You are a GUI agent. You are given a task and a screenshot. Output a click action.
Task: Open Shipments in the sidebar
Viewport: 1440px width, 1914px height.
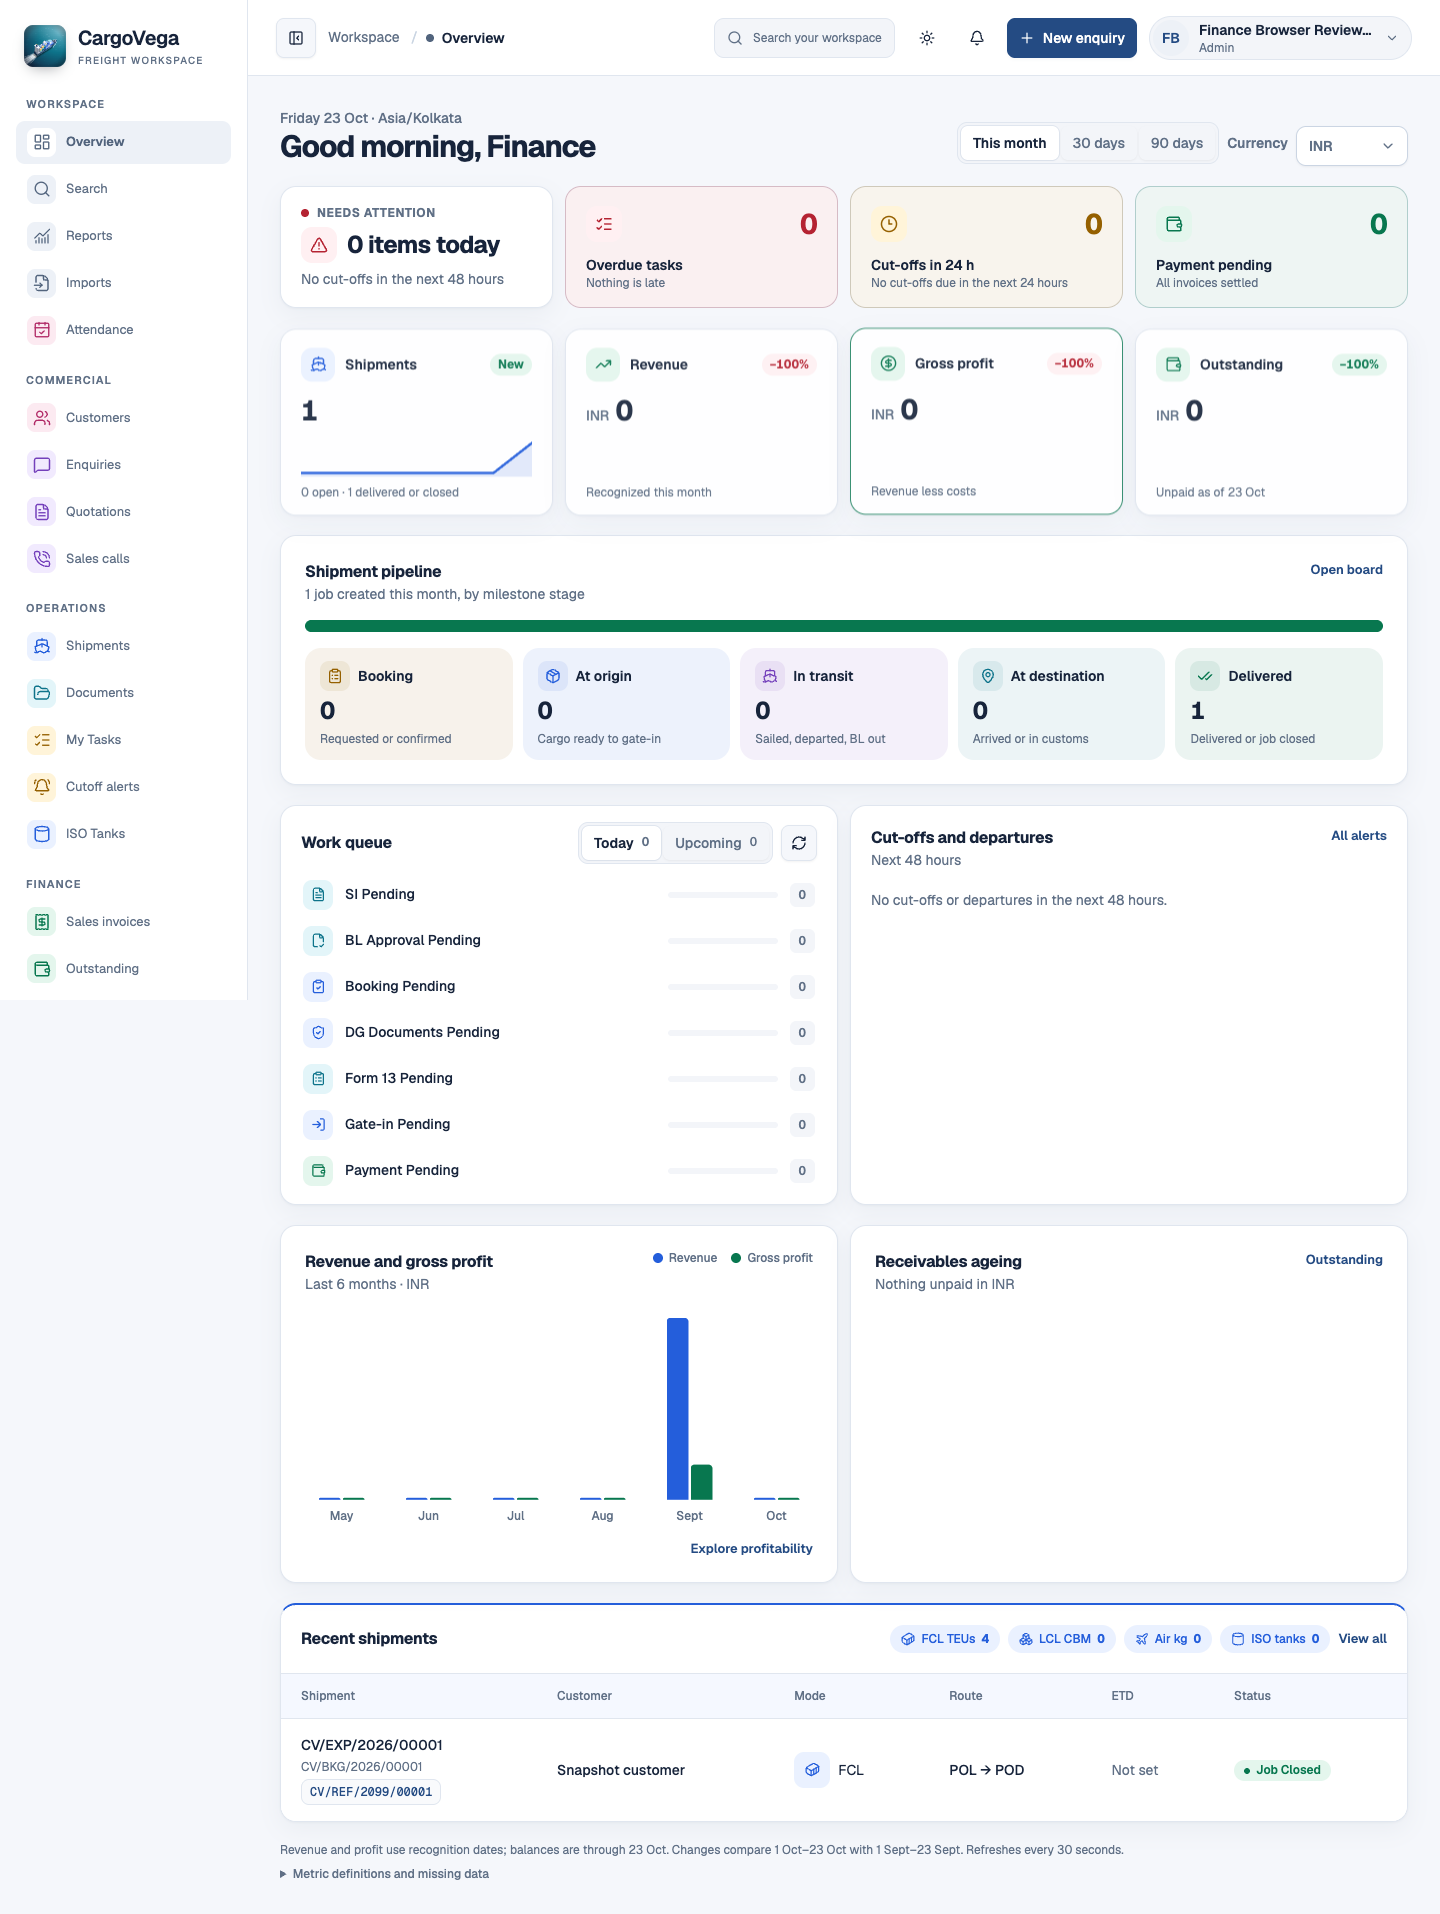(123, 646)
